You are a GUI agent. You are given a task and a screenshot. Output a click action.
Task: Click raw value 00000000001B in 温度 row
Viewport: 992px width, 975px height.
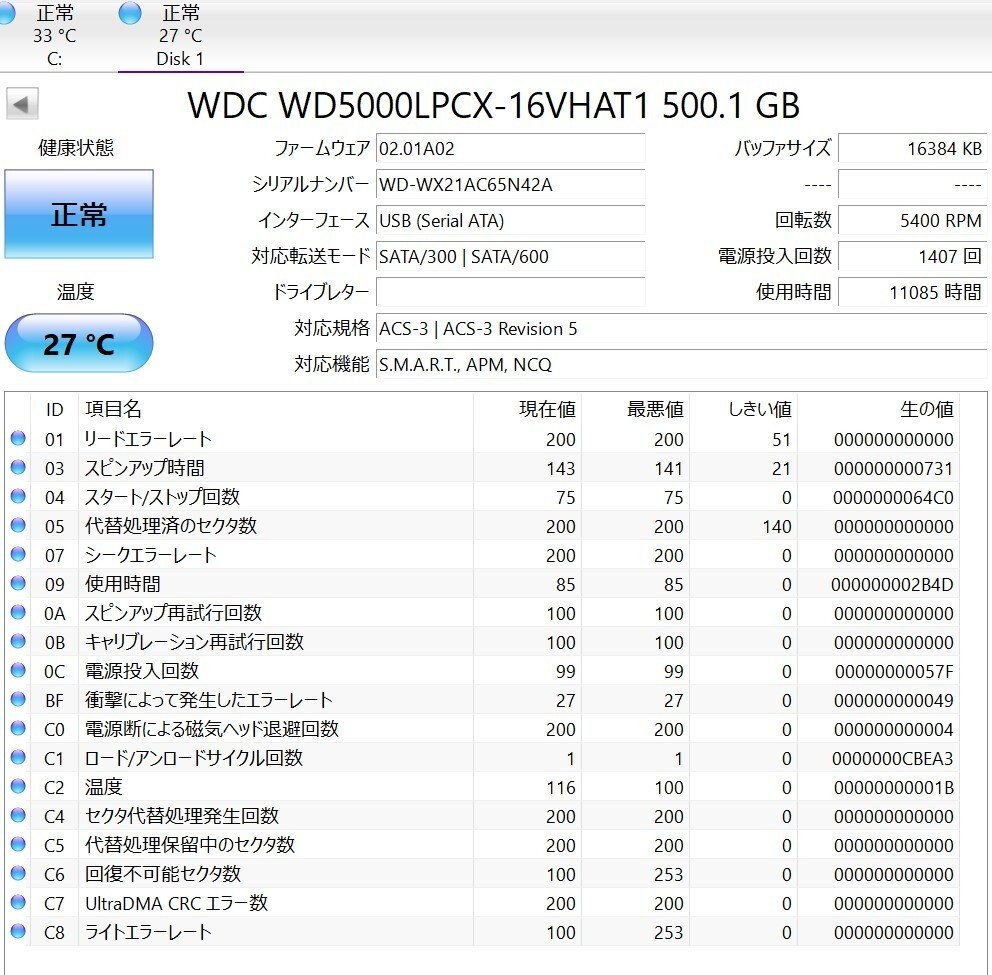[x=894, y=788]
